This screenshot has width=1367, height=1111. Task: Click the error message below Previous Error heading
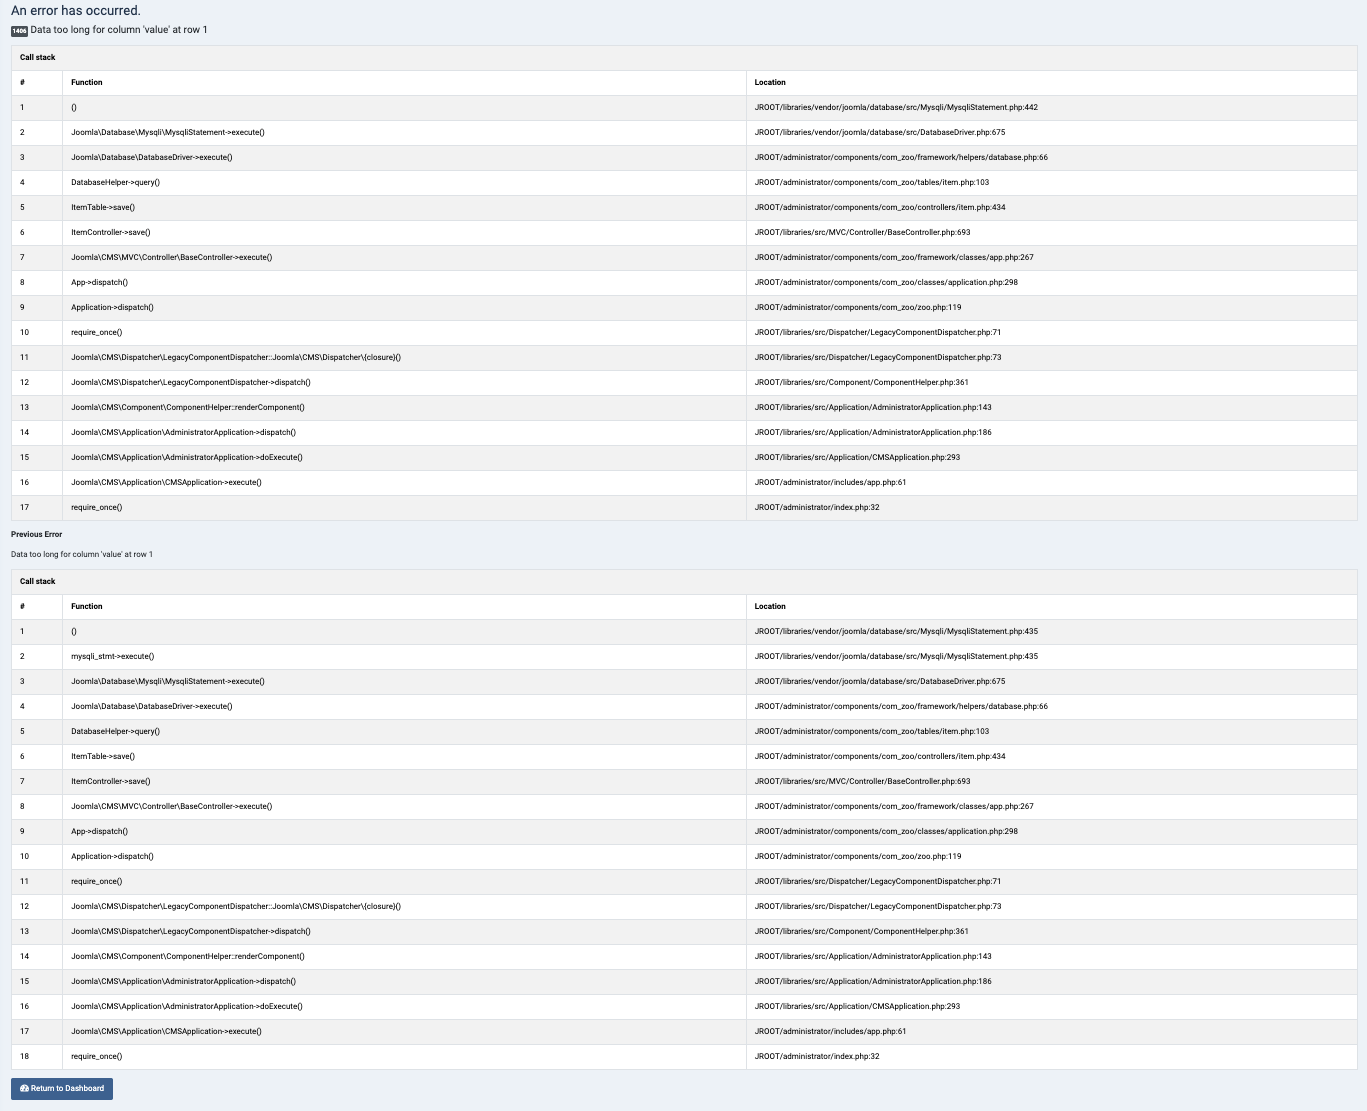click(82, 554)
